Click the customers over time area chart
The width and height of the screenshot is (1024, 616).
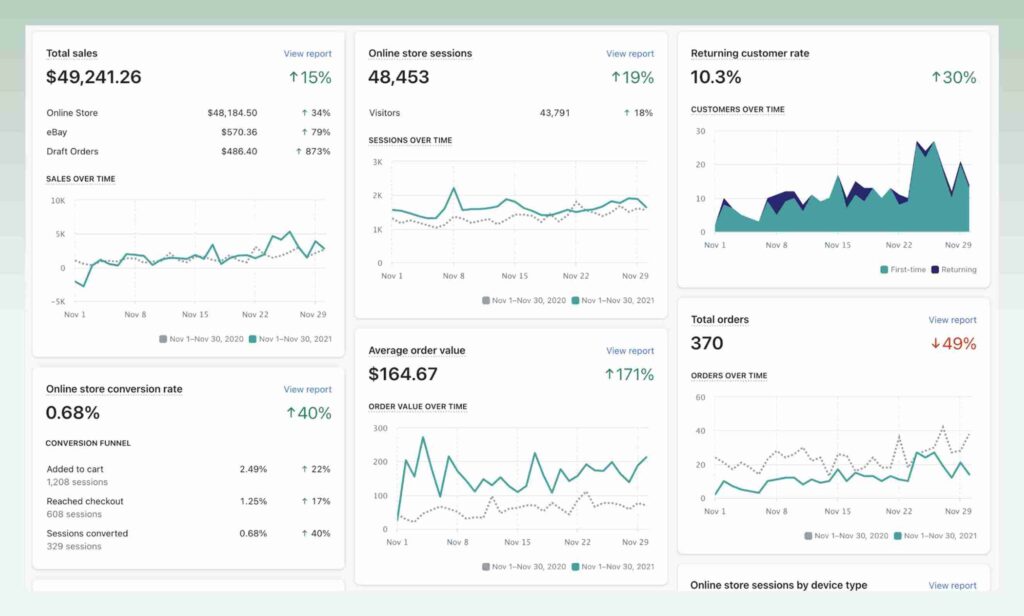842,182
